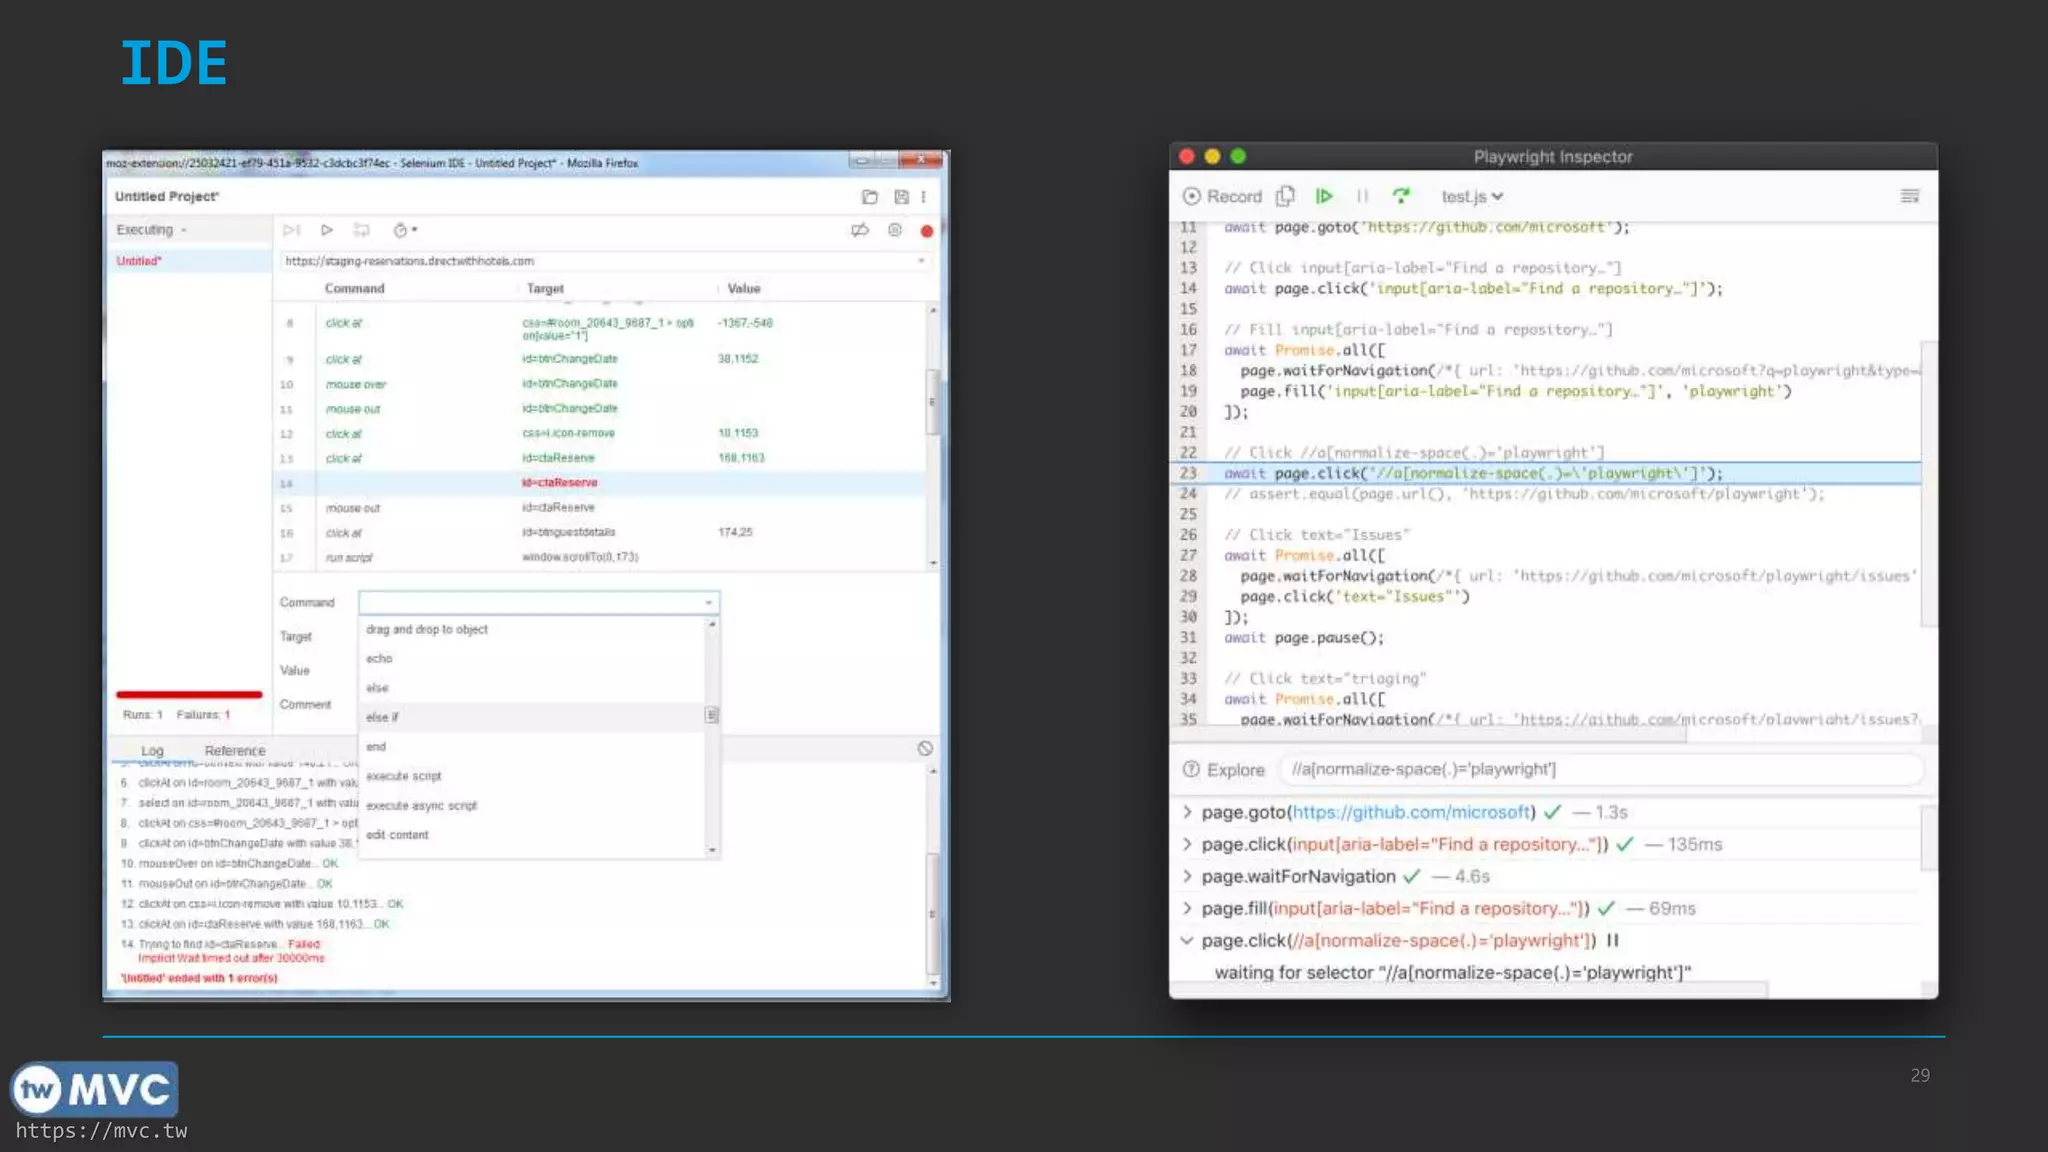Click the disable breakpoints icon
Viewport: 2048px width, 1152px height.
click(859, 230)
